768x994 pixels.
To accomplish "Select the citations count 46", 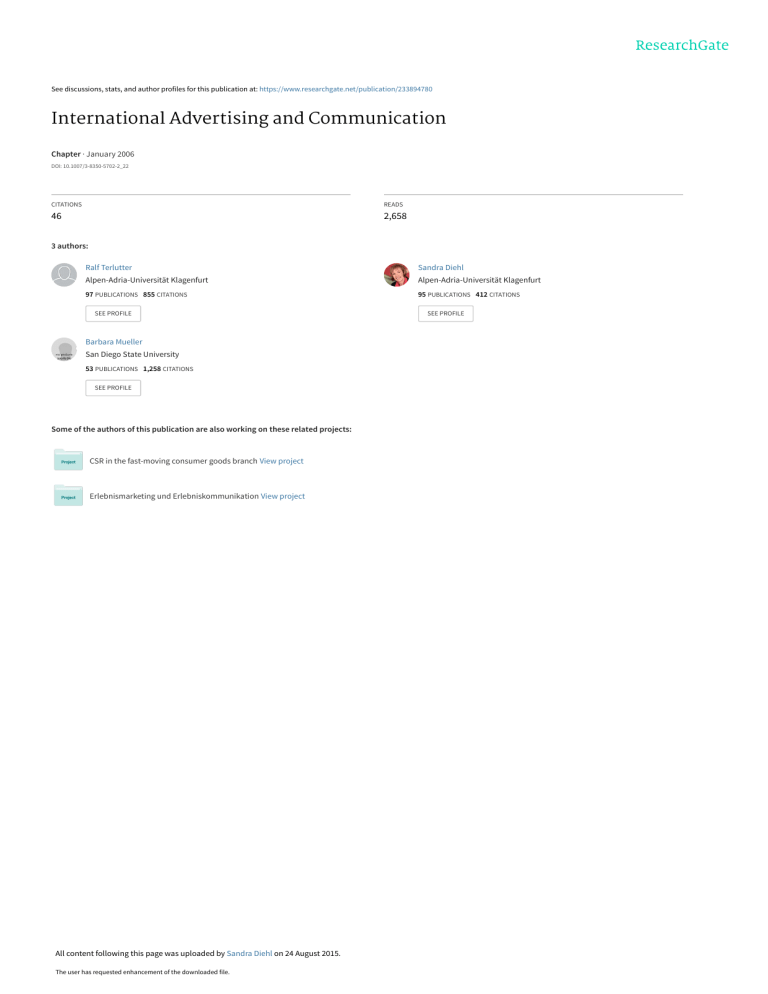I will [x=56, y=216].
